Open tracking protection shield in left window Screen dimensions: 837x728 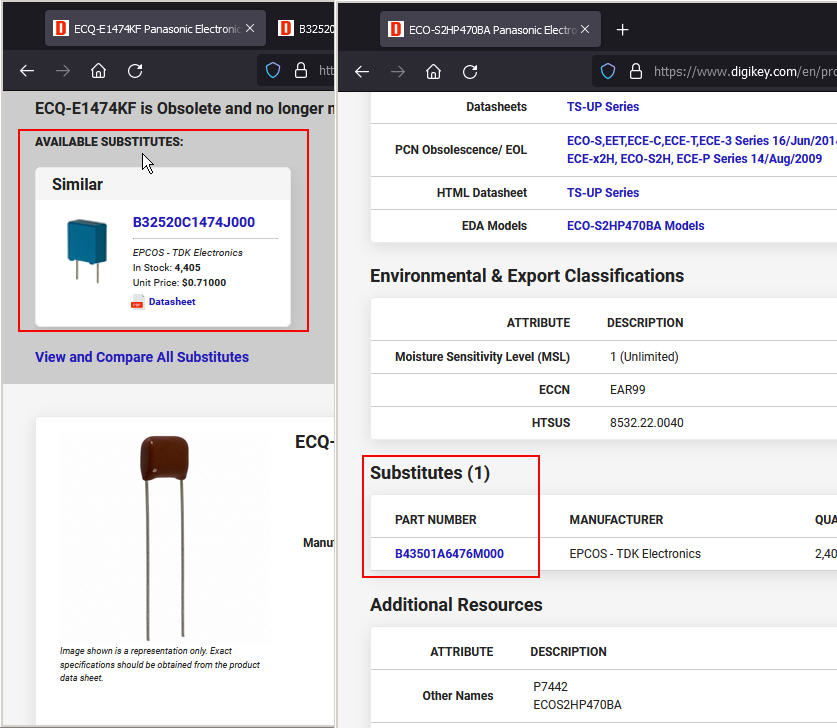[273, 70]
